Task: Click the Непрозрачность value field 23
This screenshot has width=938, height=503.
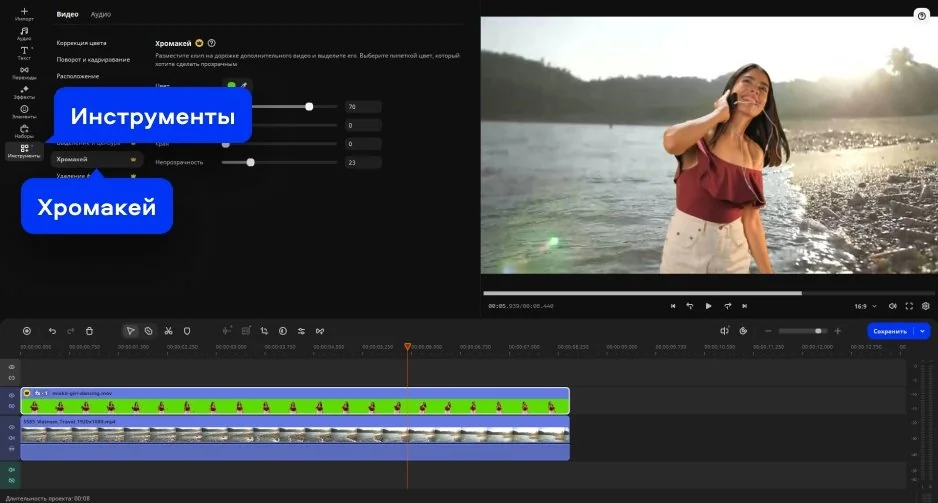Action: tap(363, 162)
